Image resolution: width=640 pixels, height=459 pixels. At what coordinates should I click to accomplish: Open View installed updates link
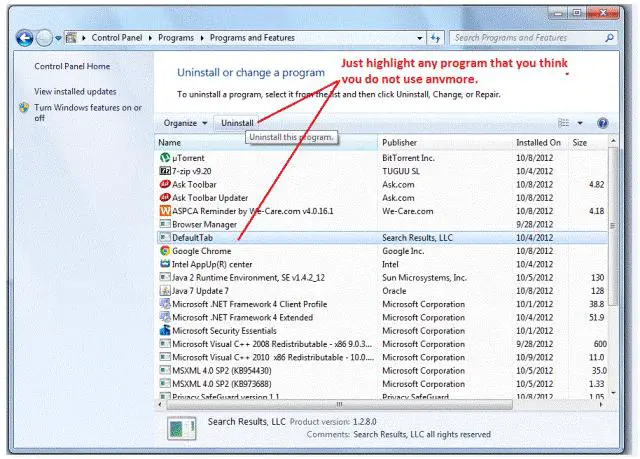click(x=75, y=91)
